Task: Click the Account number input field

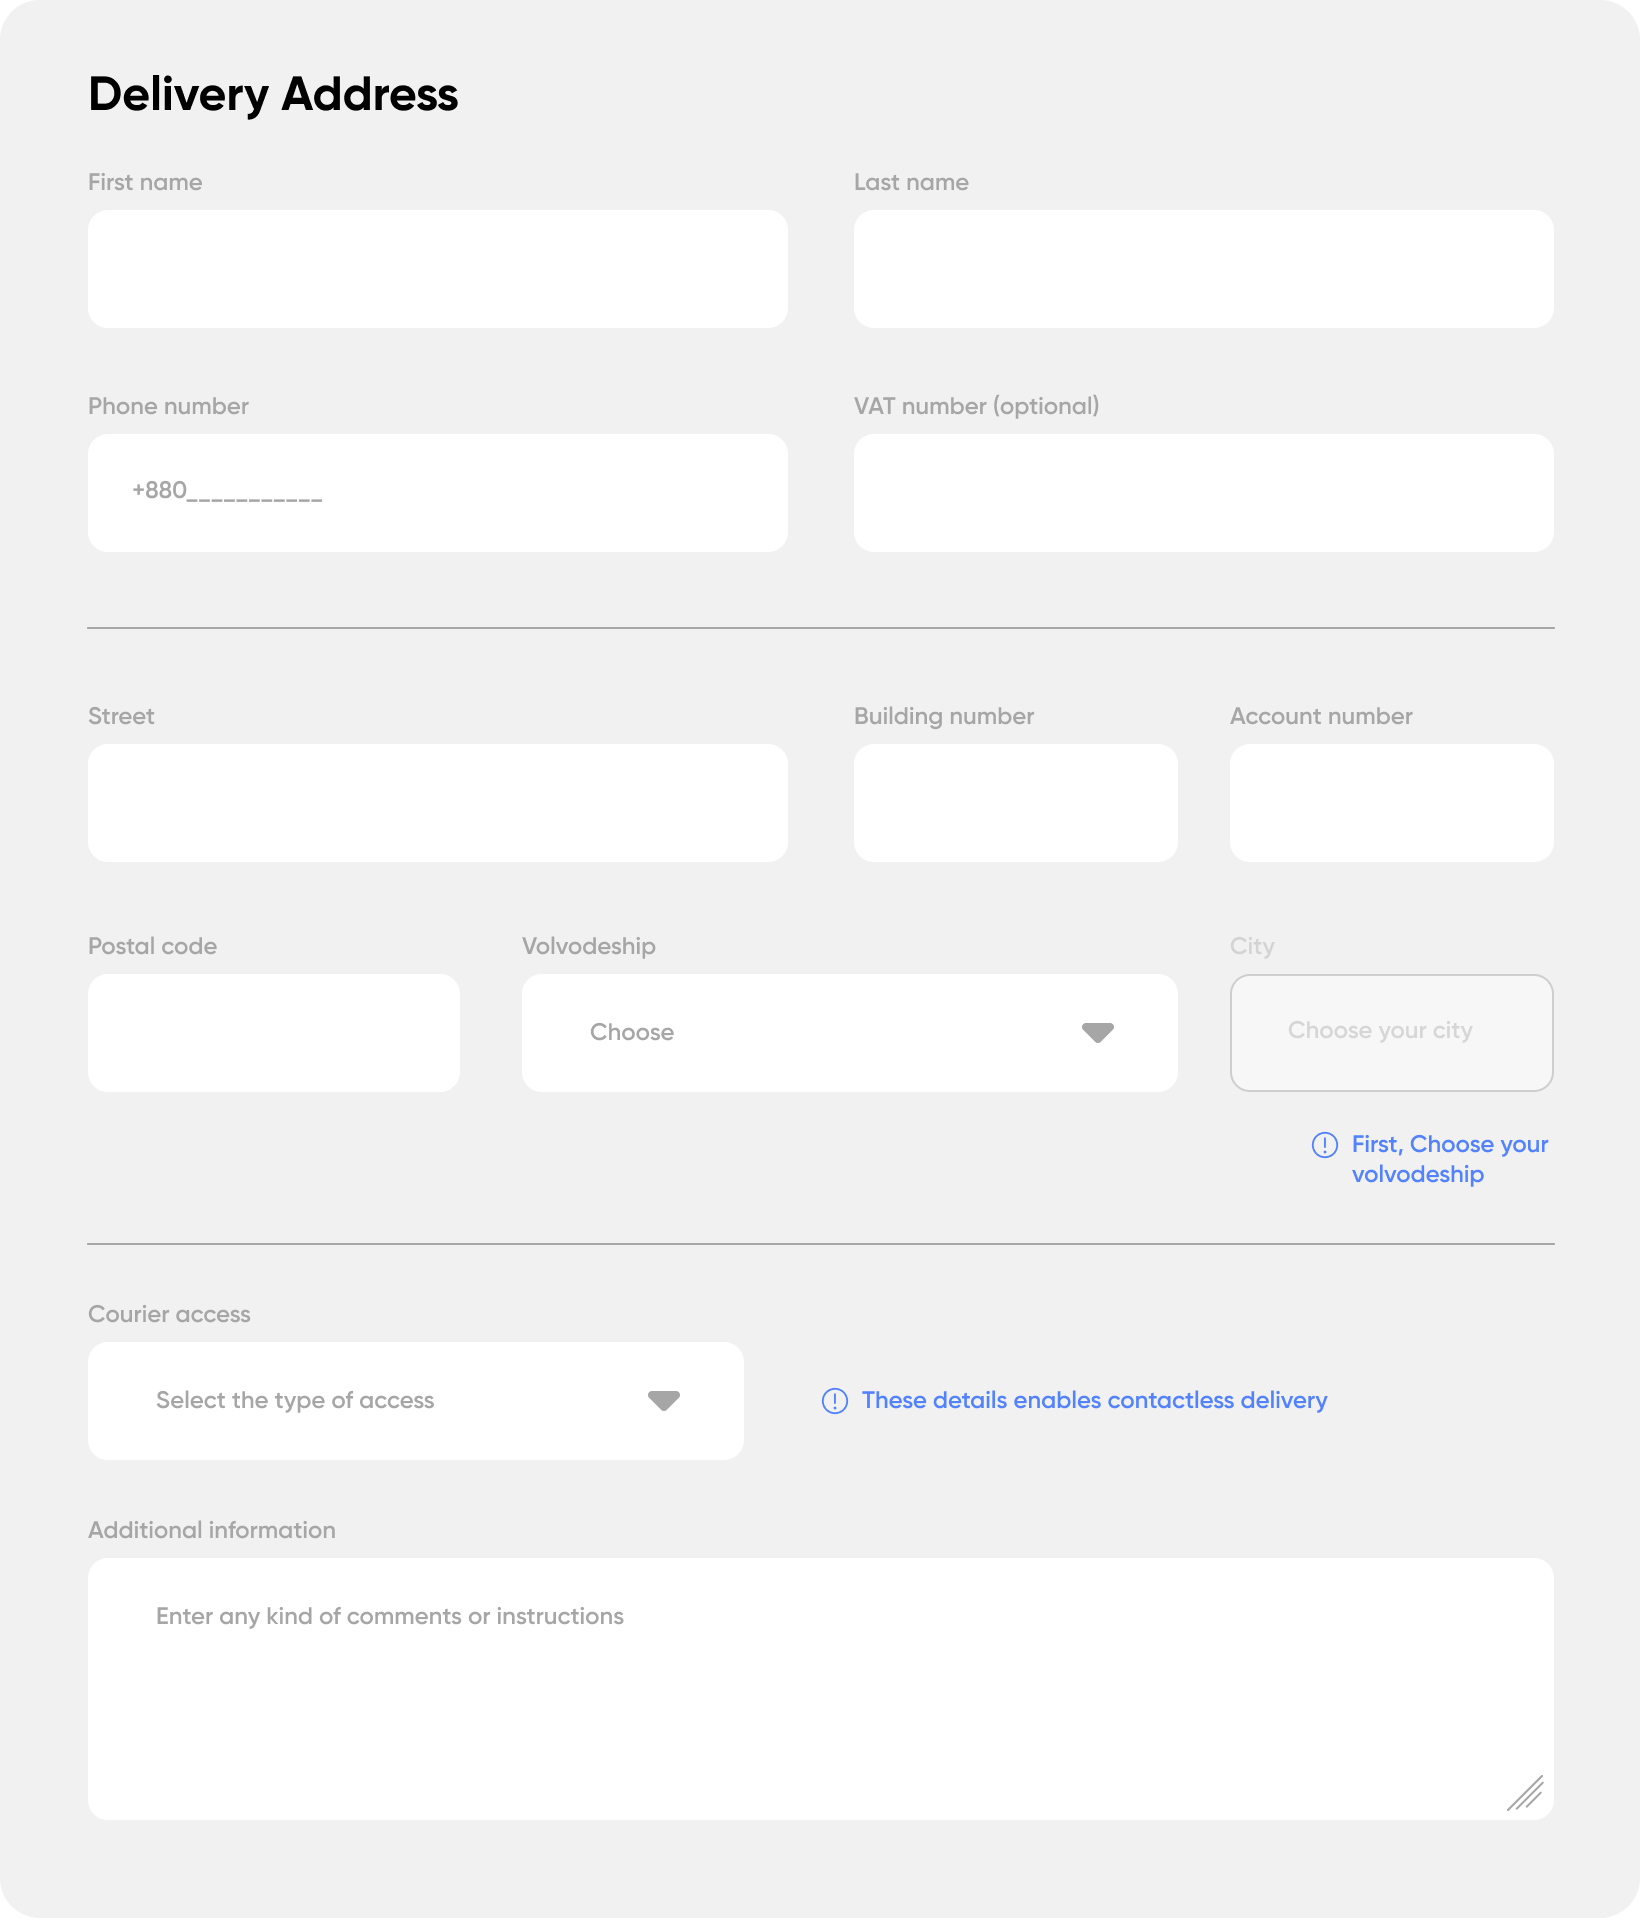Action: (x=1391, y=803)
